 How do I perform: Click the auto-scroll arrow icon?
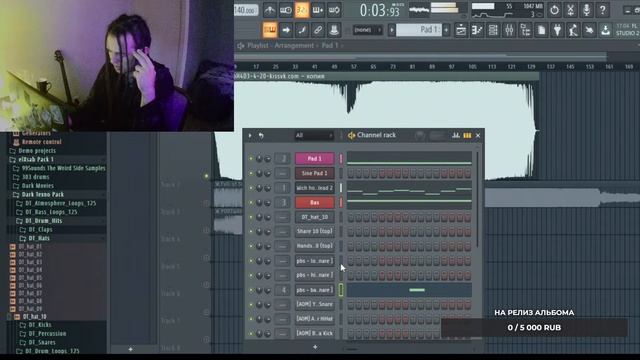pyautogui.click(x=286, y=30)
